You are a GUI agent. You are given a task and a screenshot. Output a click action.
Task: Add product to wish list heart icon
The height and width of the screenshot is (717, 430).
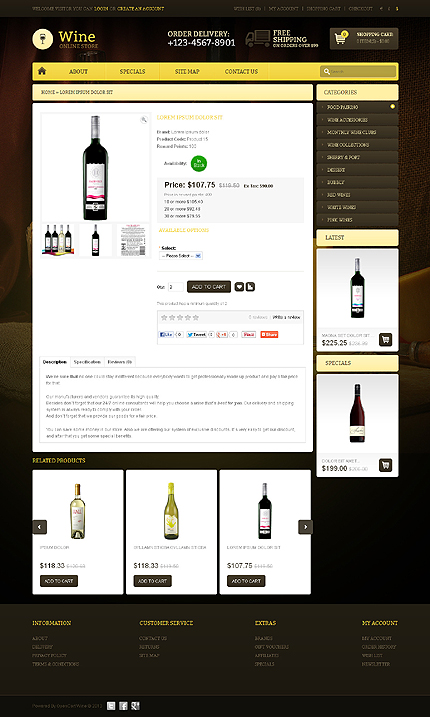pyautogui.click(x=239, y=287)
